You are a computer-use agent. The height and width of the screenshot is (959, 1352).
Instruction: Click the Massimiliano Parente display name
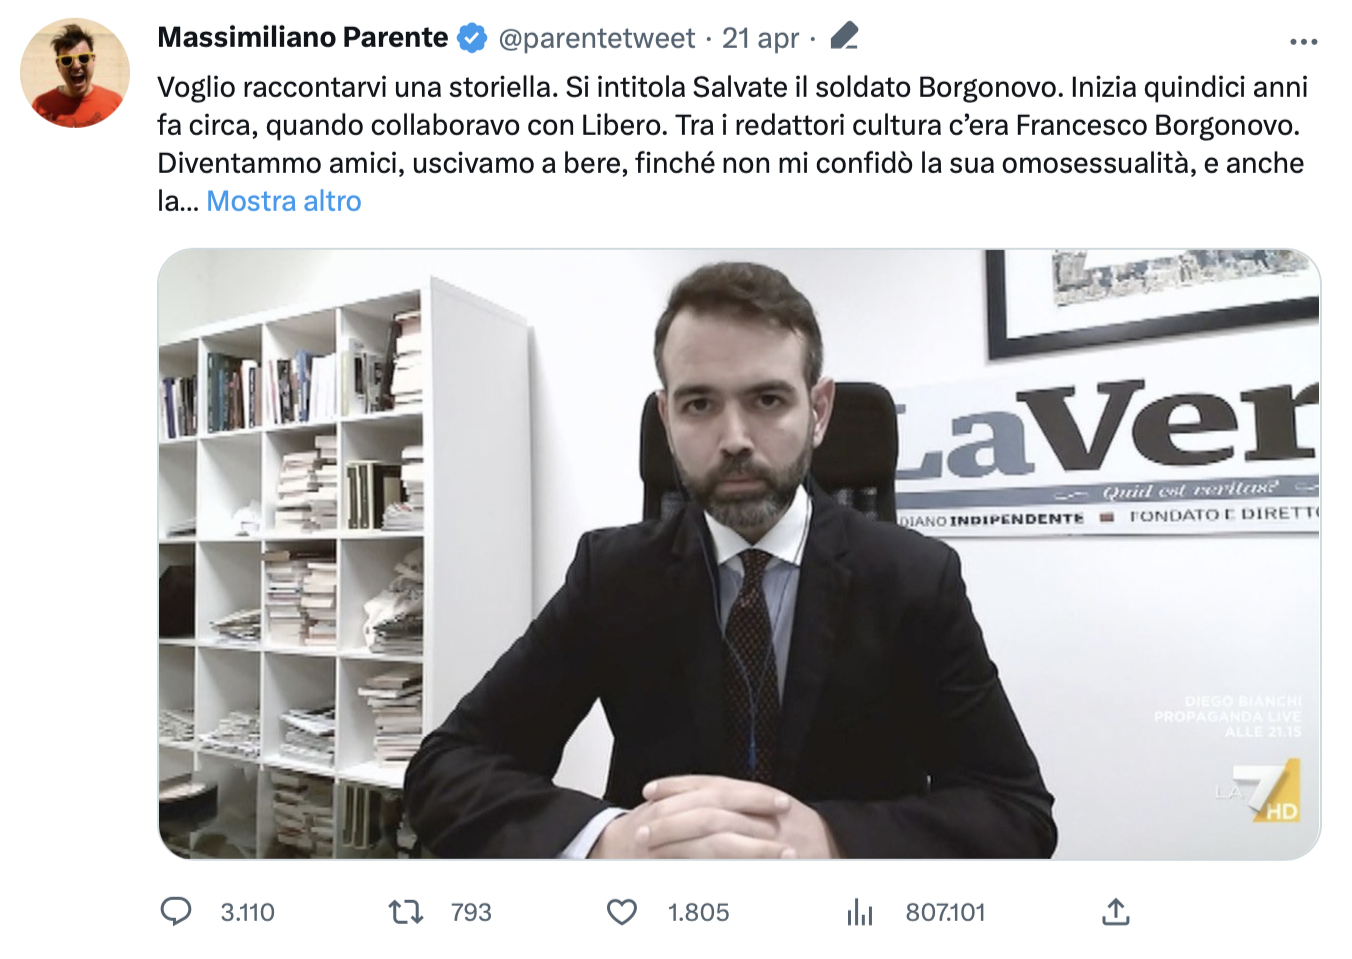point(303,37)
